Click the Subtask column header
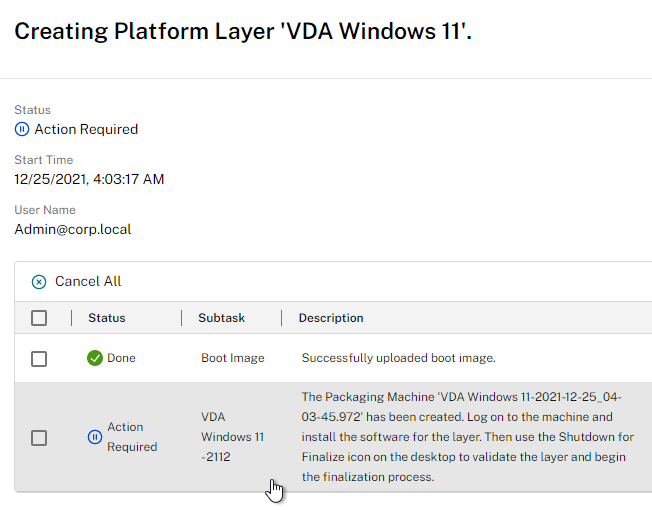The image size is (652, 510). tap(222, 318)
